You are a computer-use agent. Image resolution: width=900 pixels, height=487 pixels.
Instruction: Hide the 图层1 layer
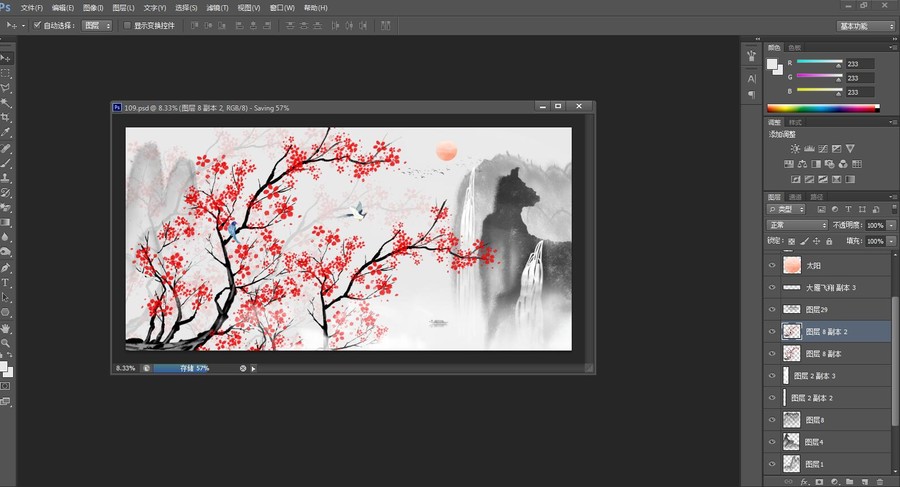[x=772, y=463]
